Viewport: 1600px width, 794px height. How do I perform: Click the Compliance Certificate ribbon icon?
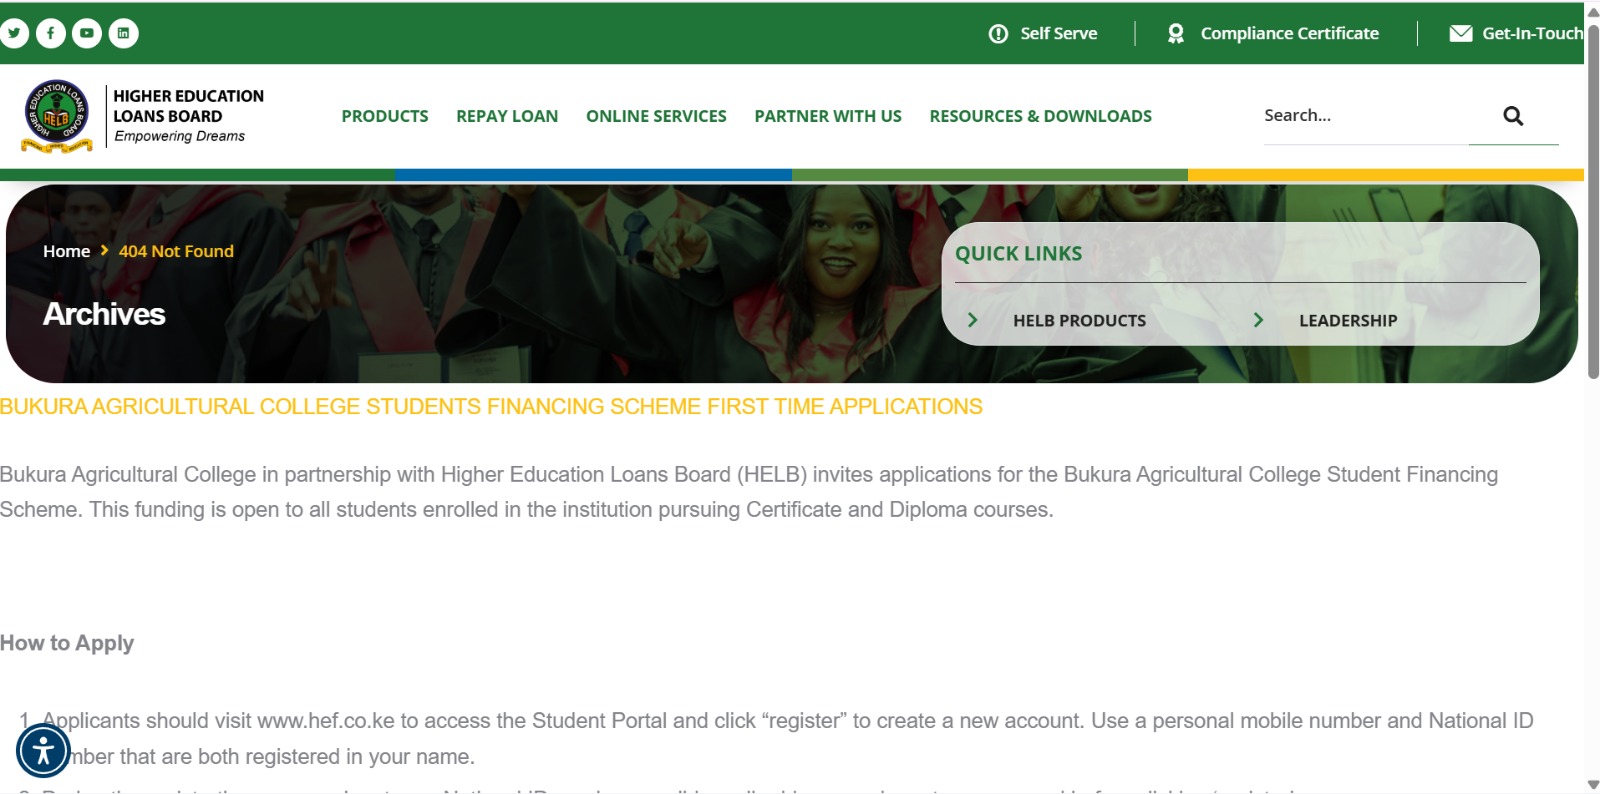click(1176, 34)
